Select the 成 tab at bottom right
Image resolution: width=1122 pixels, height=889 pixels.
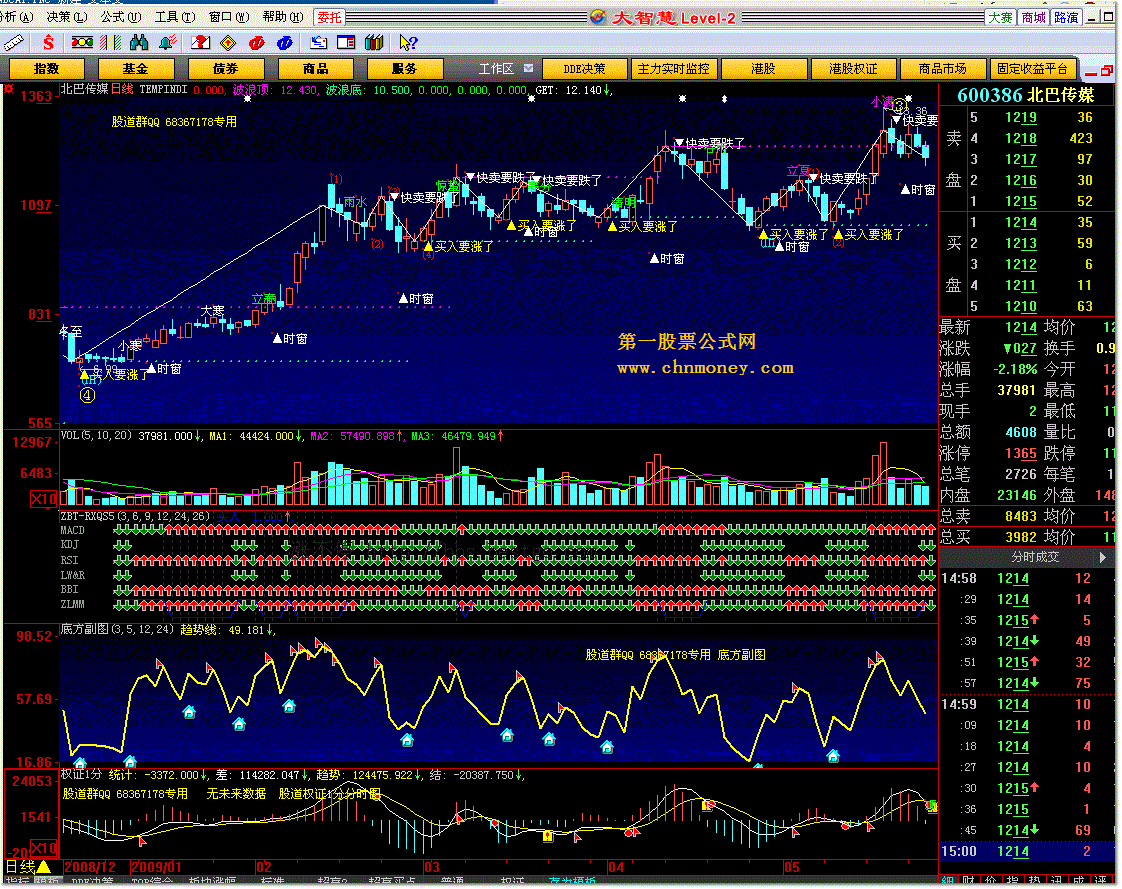1079,881
